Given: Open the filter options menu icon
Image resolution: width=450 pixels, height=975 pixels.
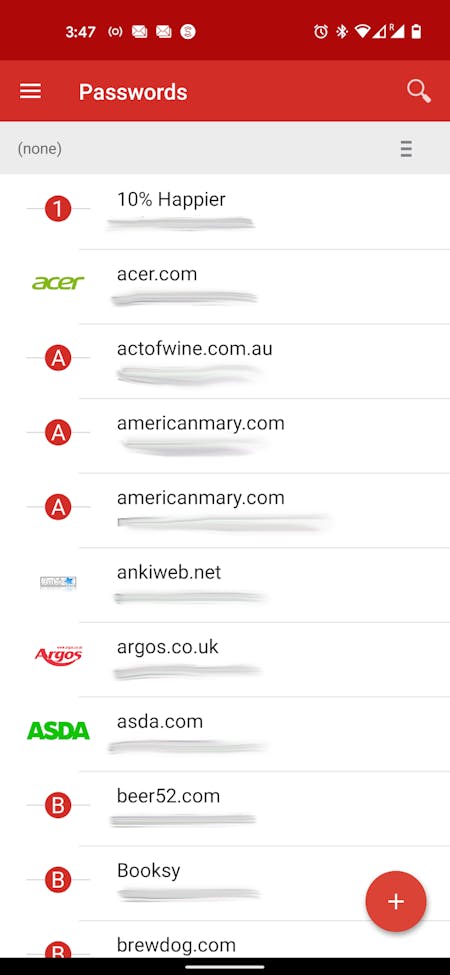Looking at the screenshot, I should click(x=406, y=149).
